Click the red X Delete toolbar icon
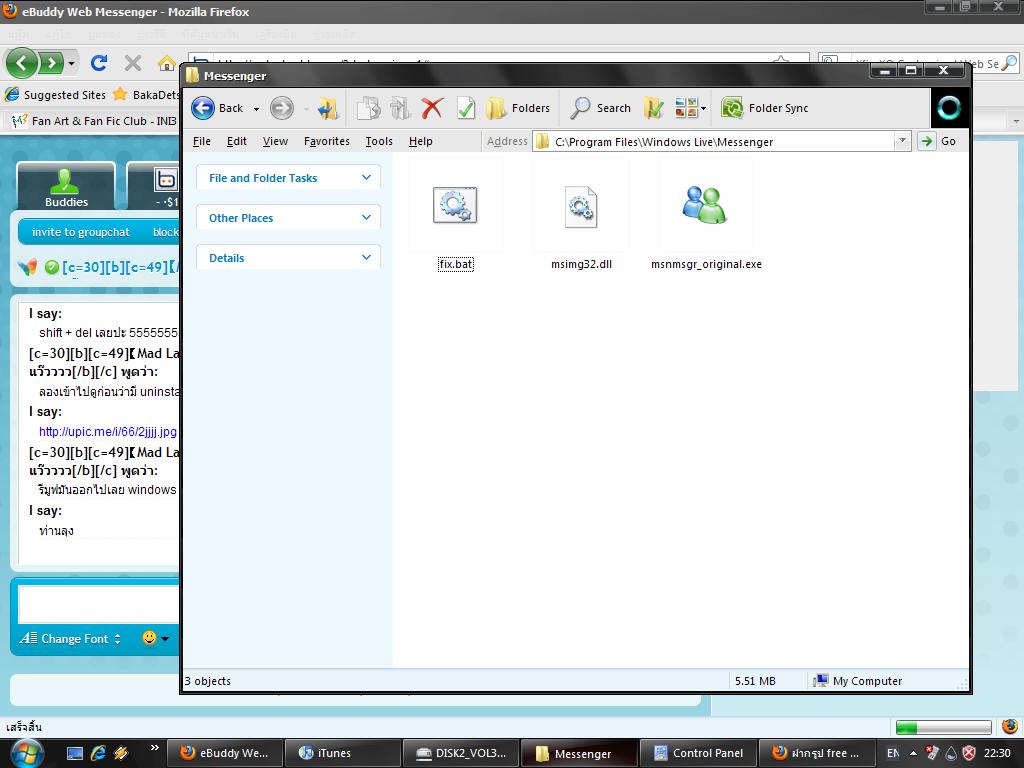The image size is (1024, 768). tap(432, 108)
